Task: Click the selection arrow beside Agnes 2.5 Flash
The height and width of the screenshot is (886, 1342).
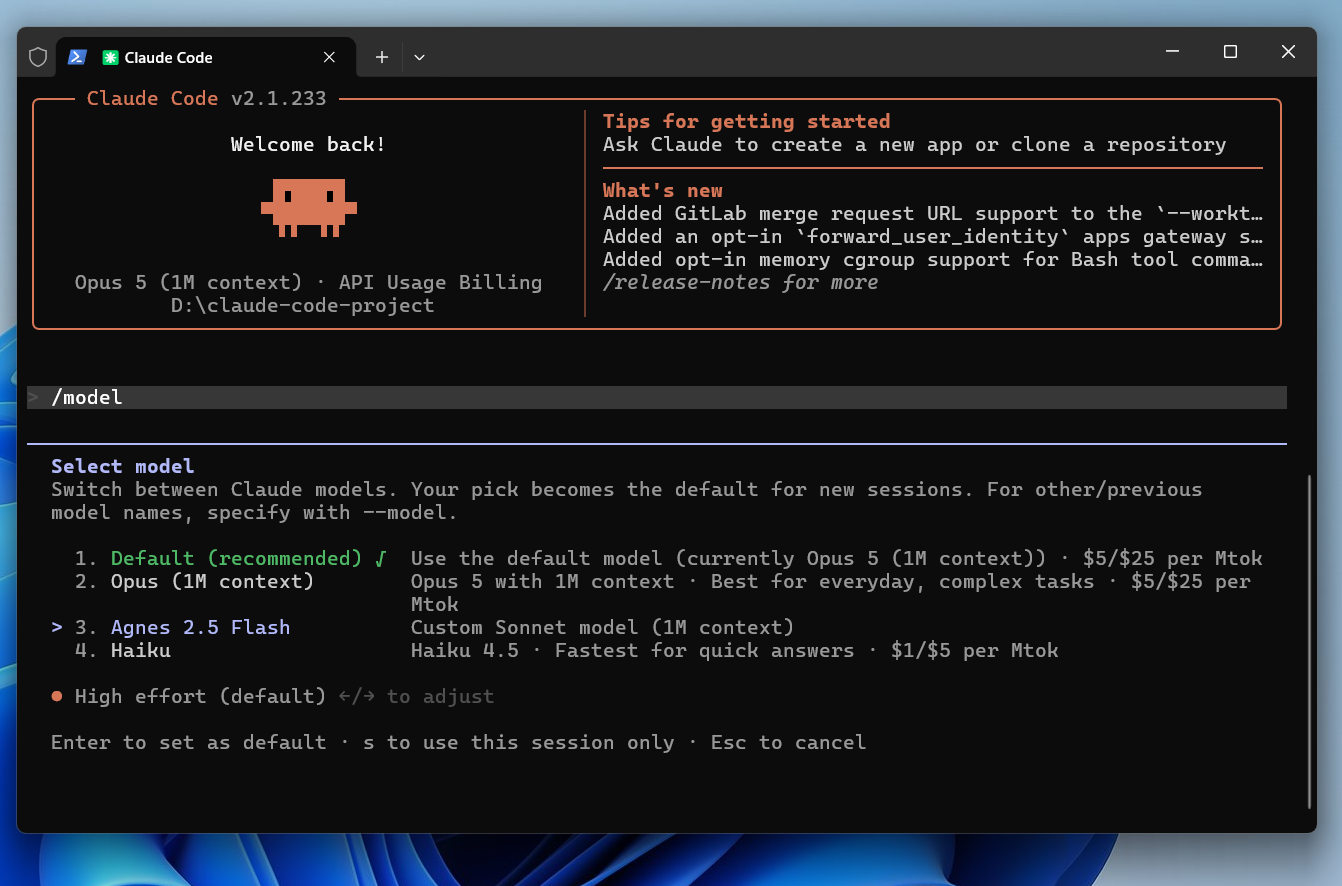Action: [x=57, y=627]
